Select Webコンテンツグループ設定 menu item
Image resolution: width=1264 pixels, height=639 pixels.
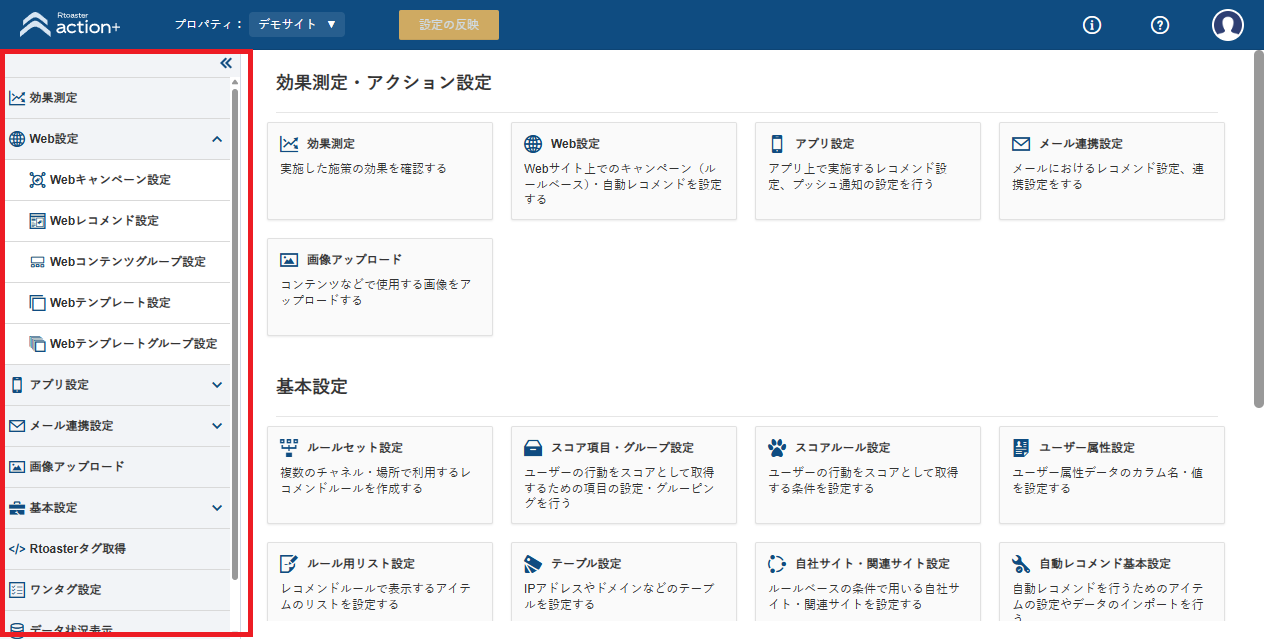117,262
